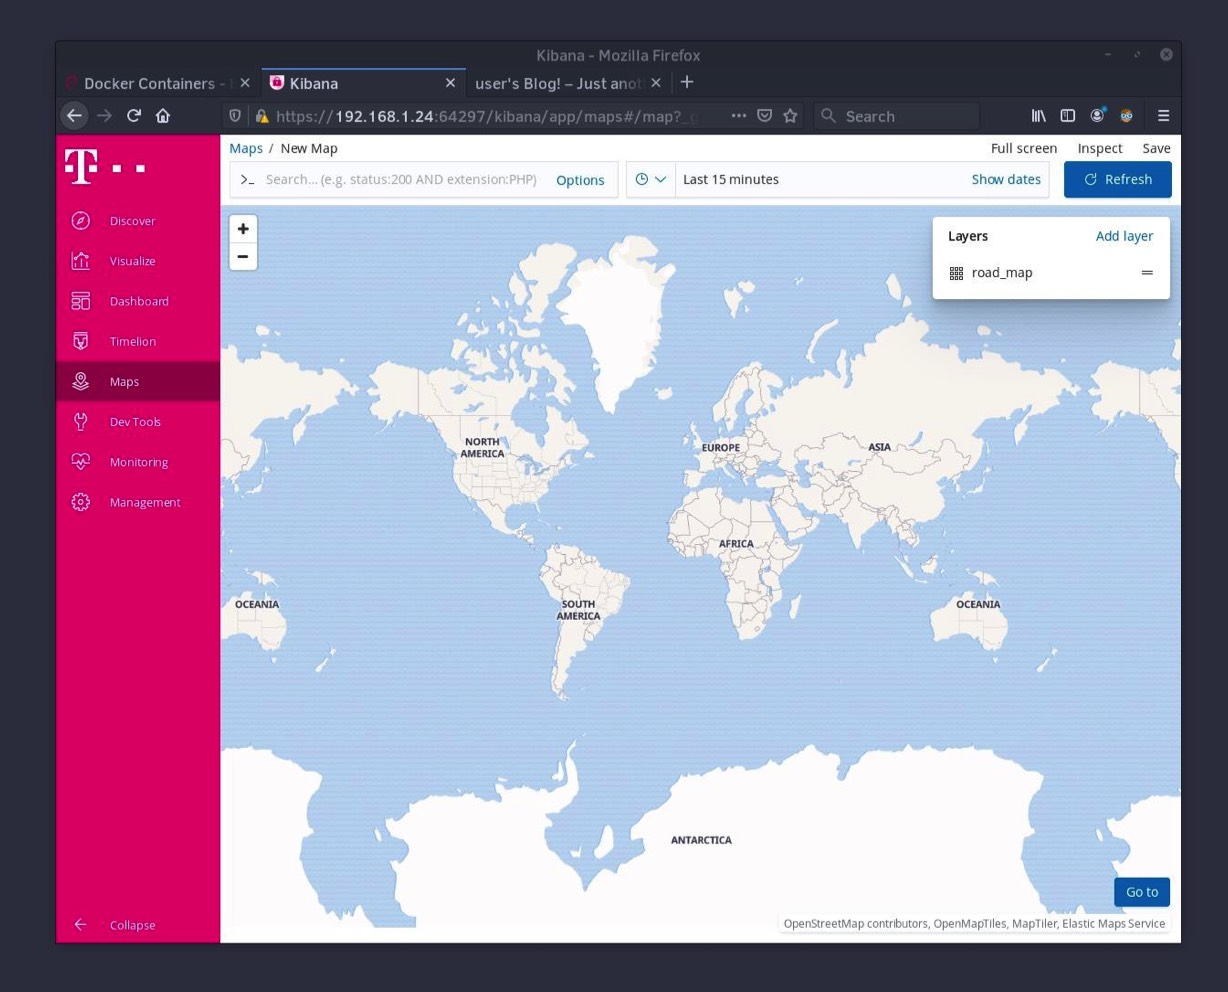Switch to the user's Blog! tab

(557, 83)
